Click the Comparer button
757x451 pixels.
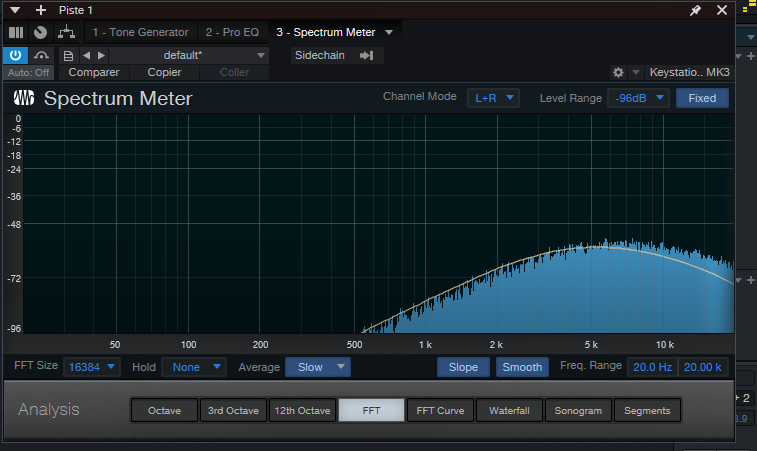(x=94, y=72)
